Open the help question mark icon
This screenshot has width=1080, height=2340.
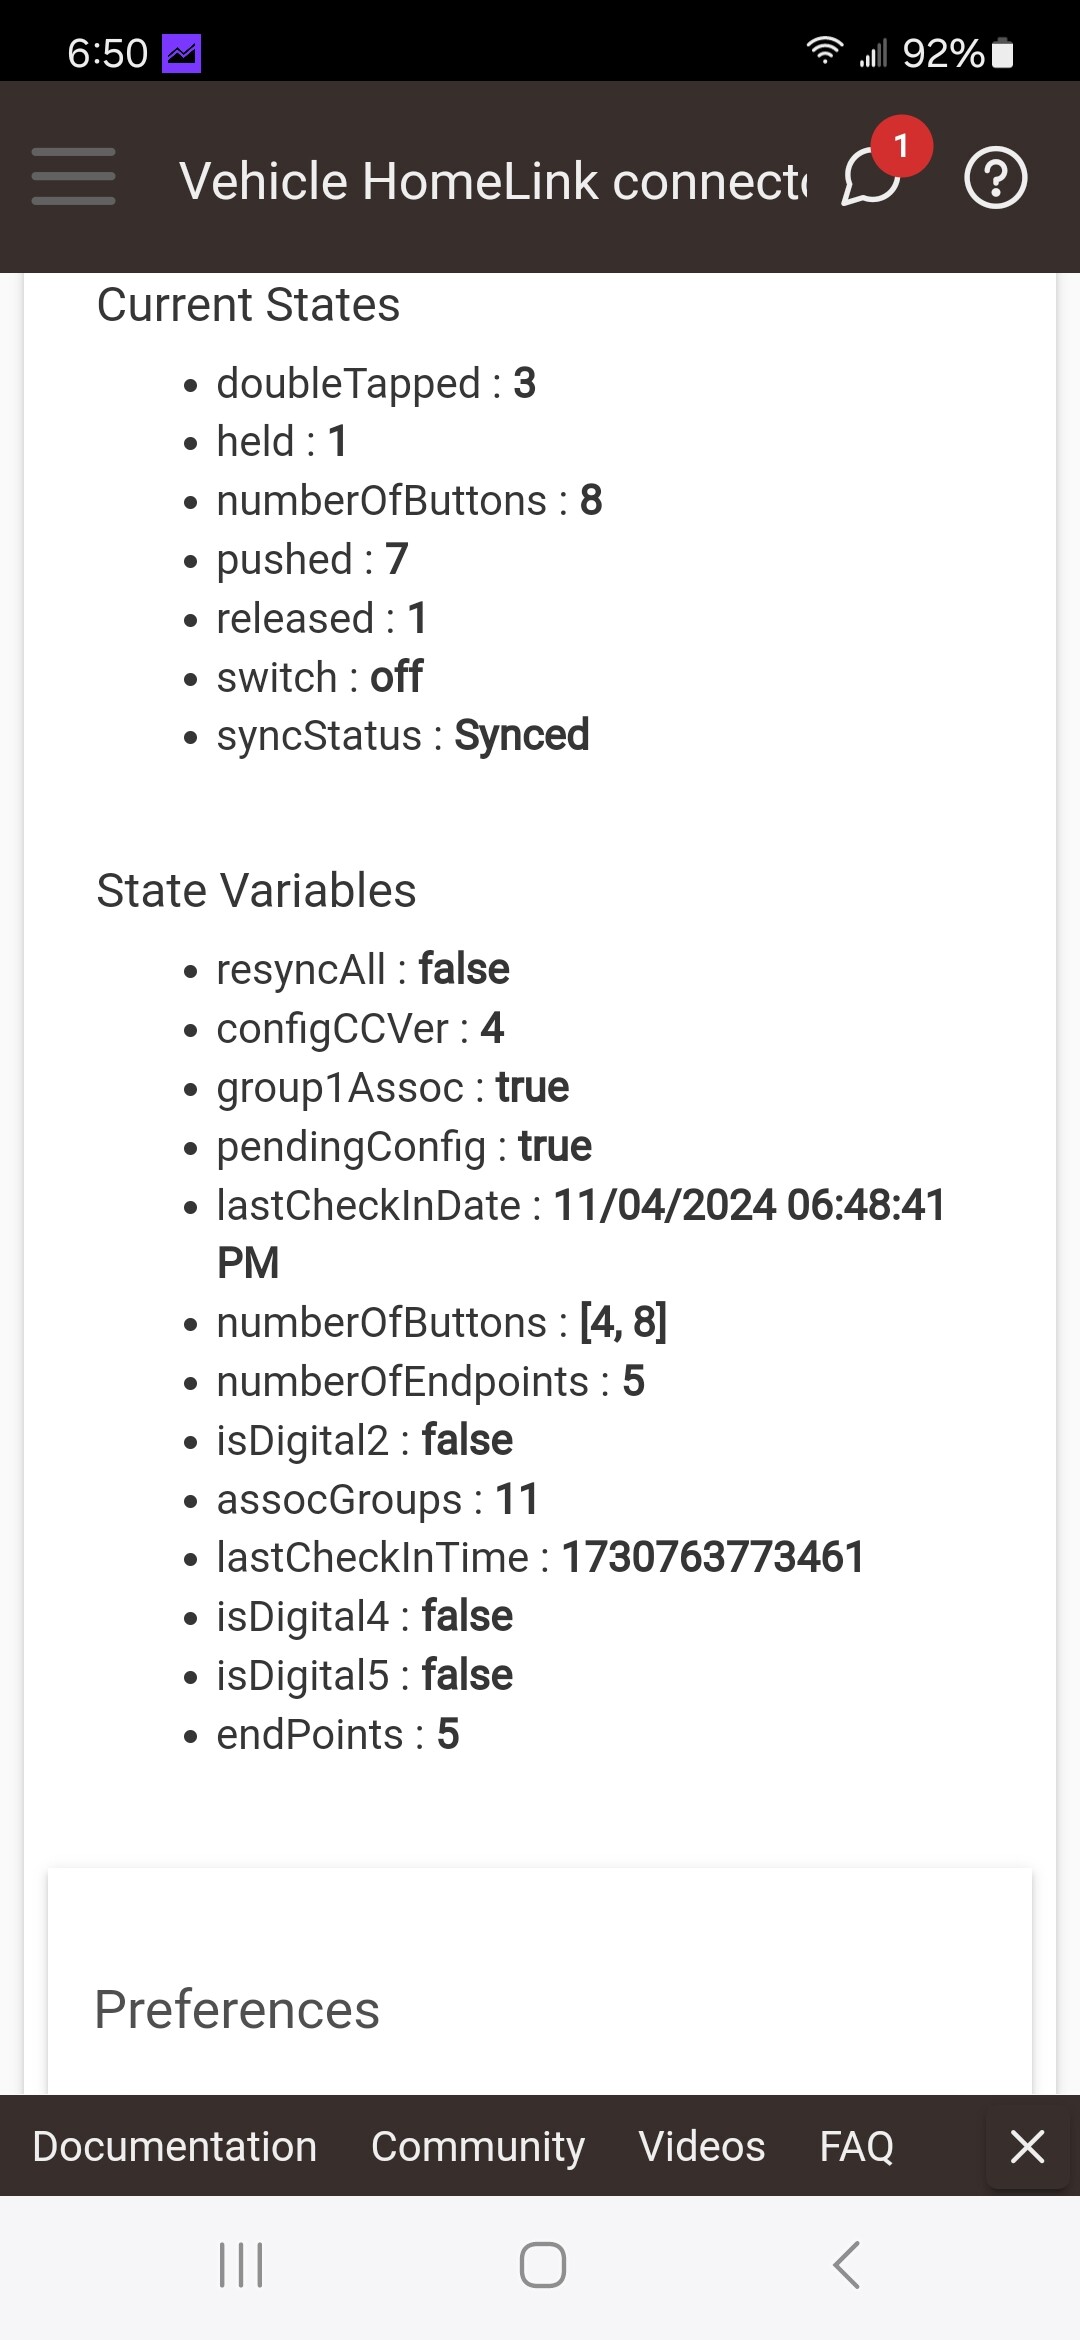coord(995,178)
